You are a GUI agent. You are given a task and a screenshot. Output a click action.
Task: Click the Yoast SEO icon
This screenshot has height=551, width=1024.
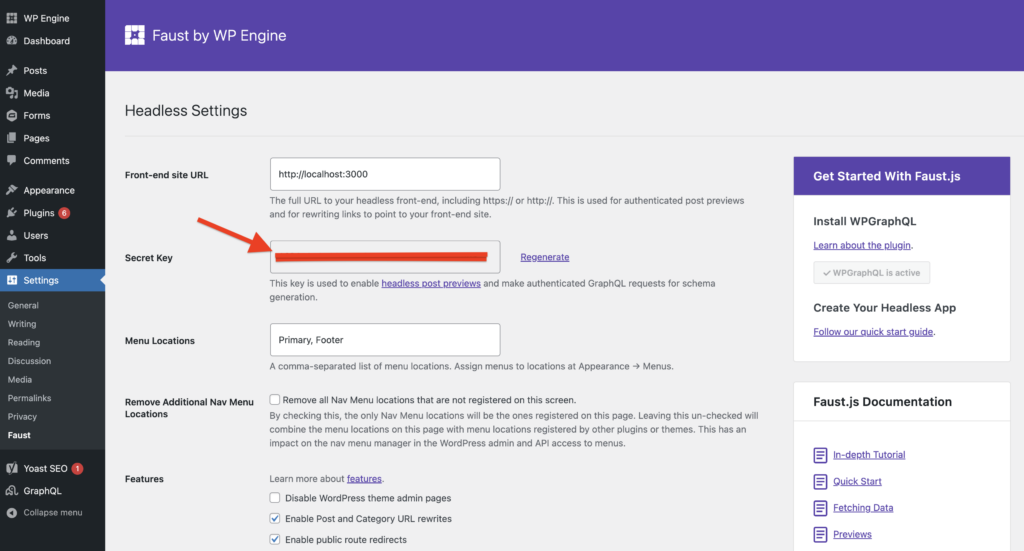(x=11, y=468)
